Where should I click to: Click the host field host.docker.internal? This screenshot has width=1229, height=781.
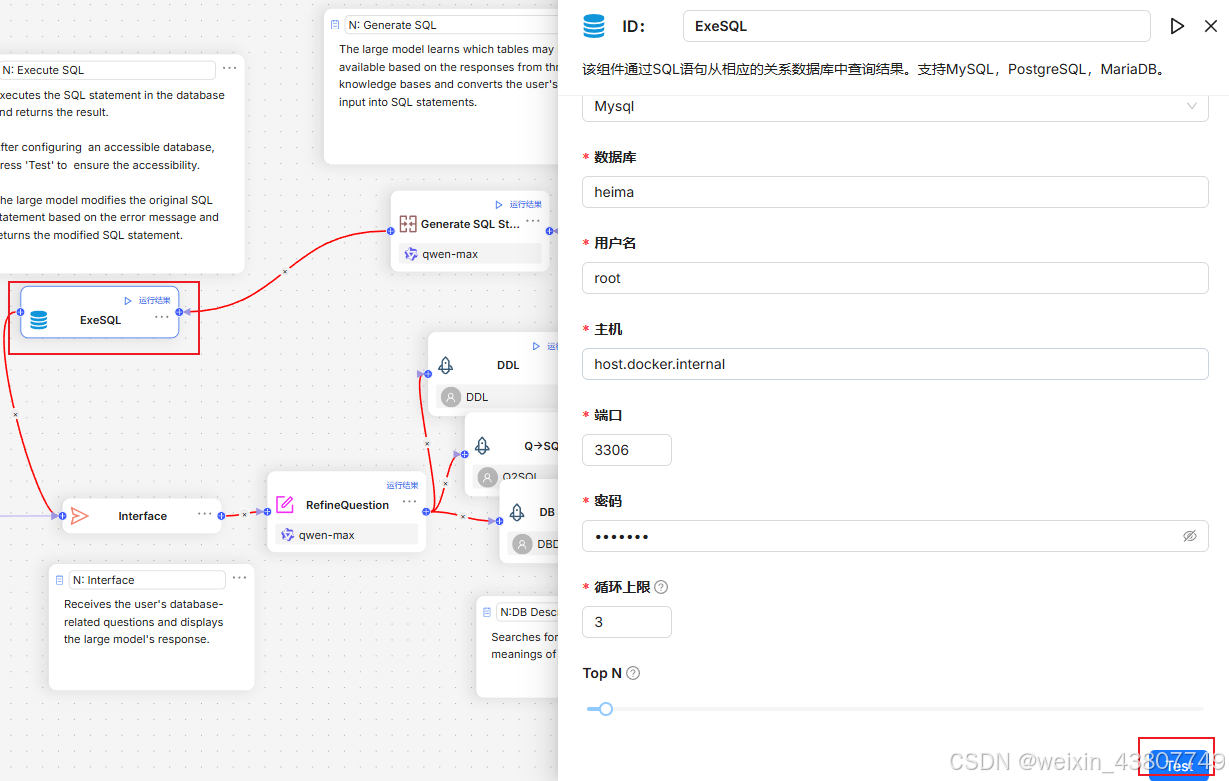pyautogui.click(x=895, y=364)
